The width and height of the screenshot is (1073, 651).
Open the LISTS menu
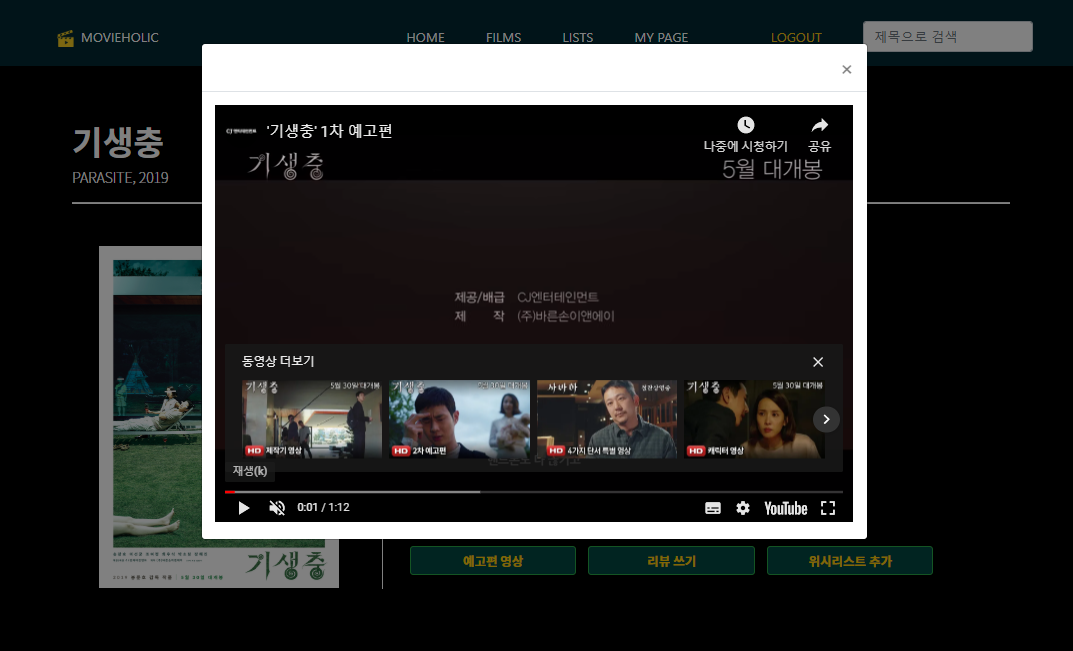pos(578,38)
